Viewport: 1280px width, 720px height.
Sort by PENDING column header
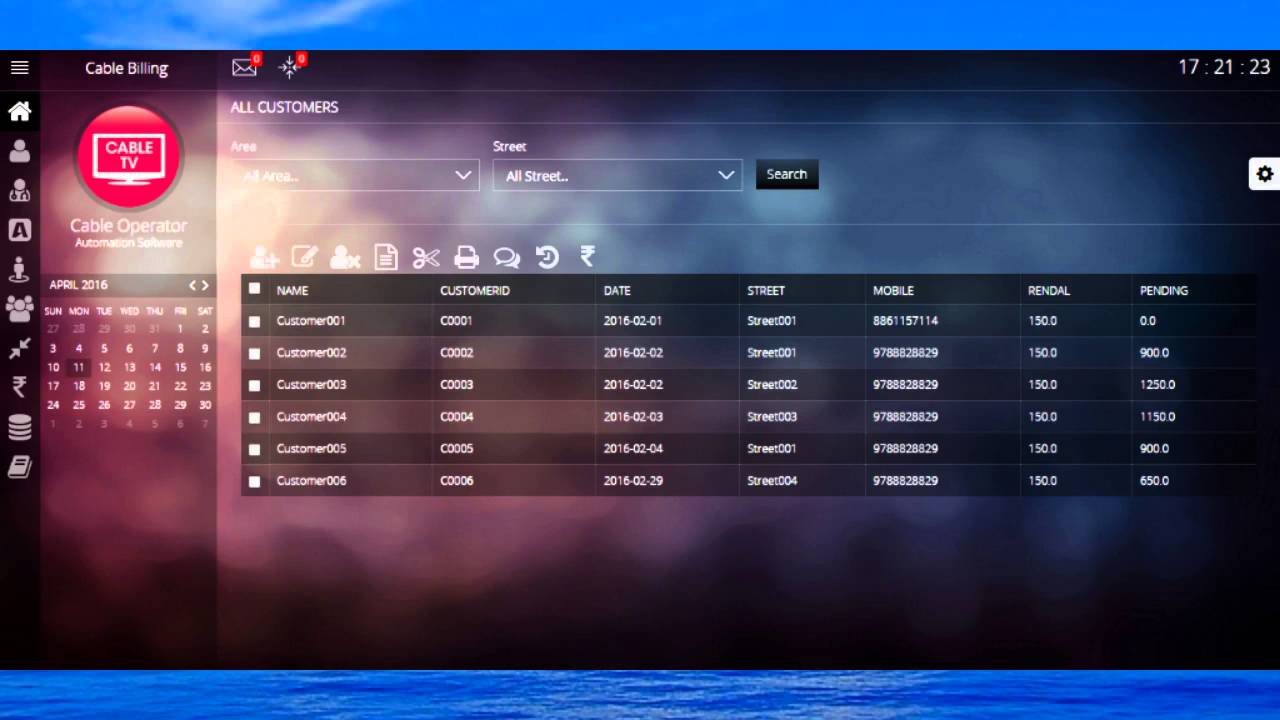pyautogui.click(x=1164, y=290)
